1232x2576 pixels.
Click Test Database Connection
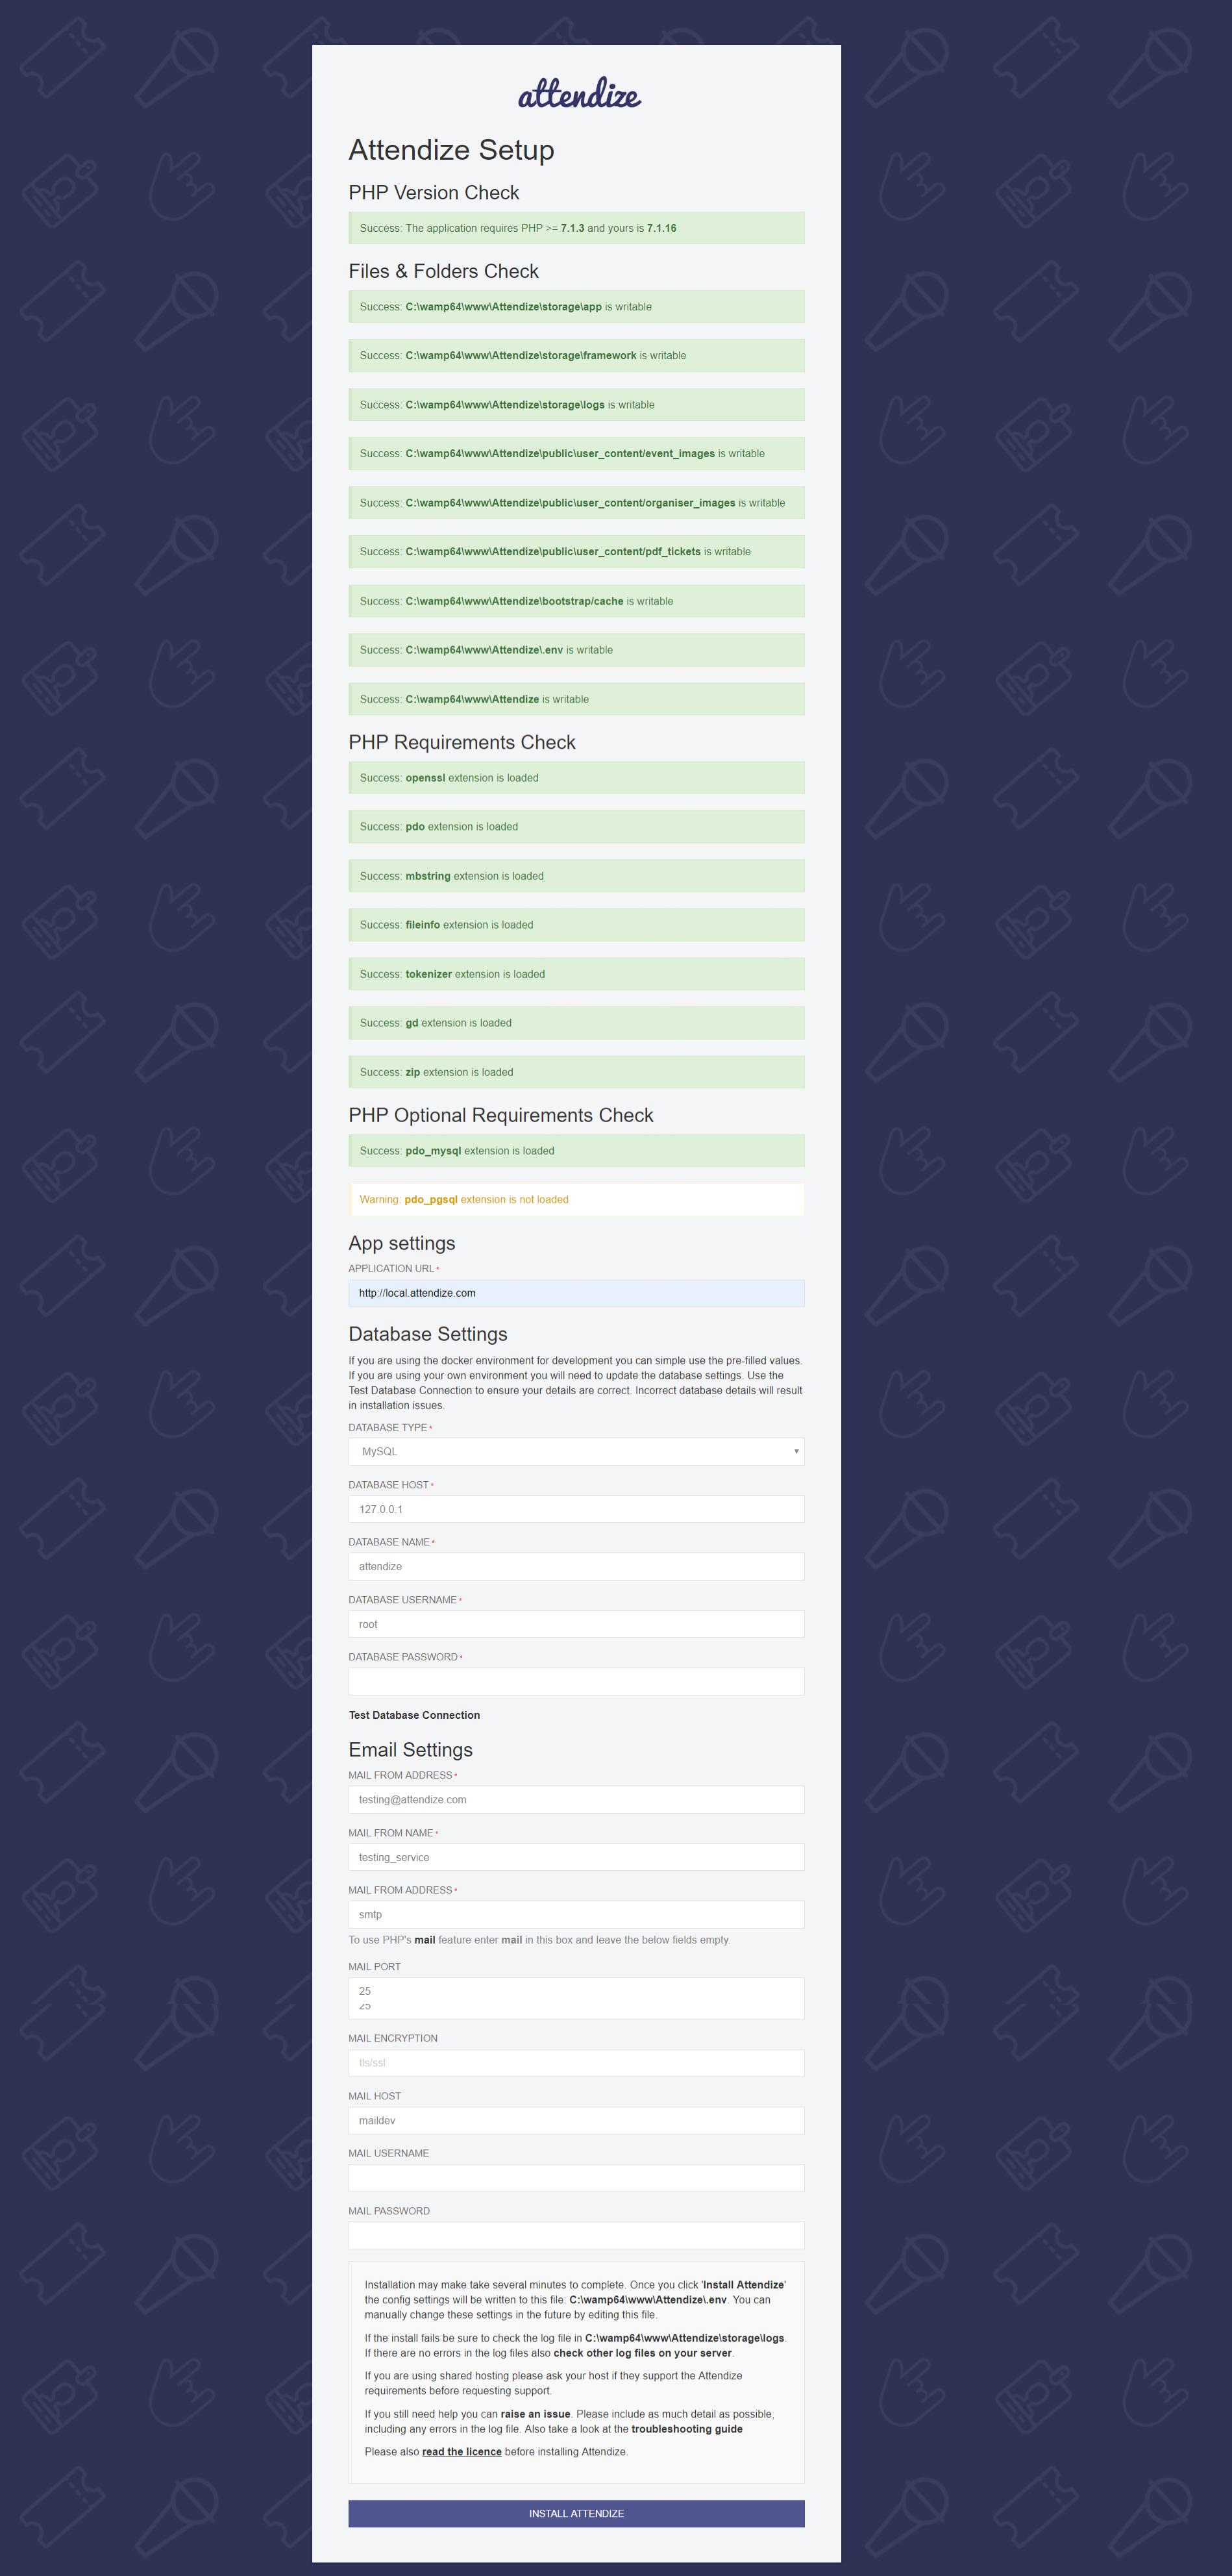pos(414,1715)
